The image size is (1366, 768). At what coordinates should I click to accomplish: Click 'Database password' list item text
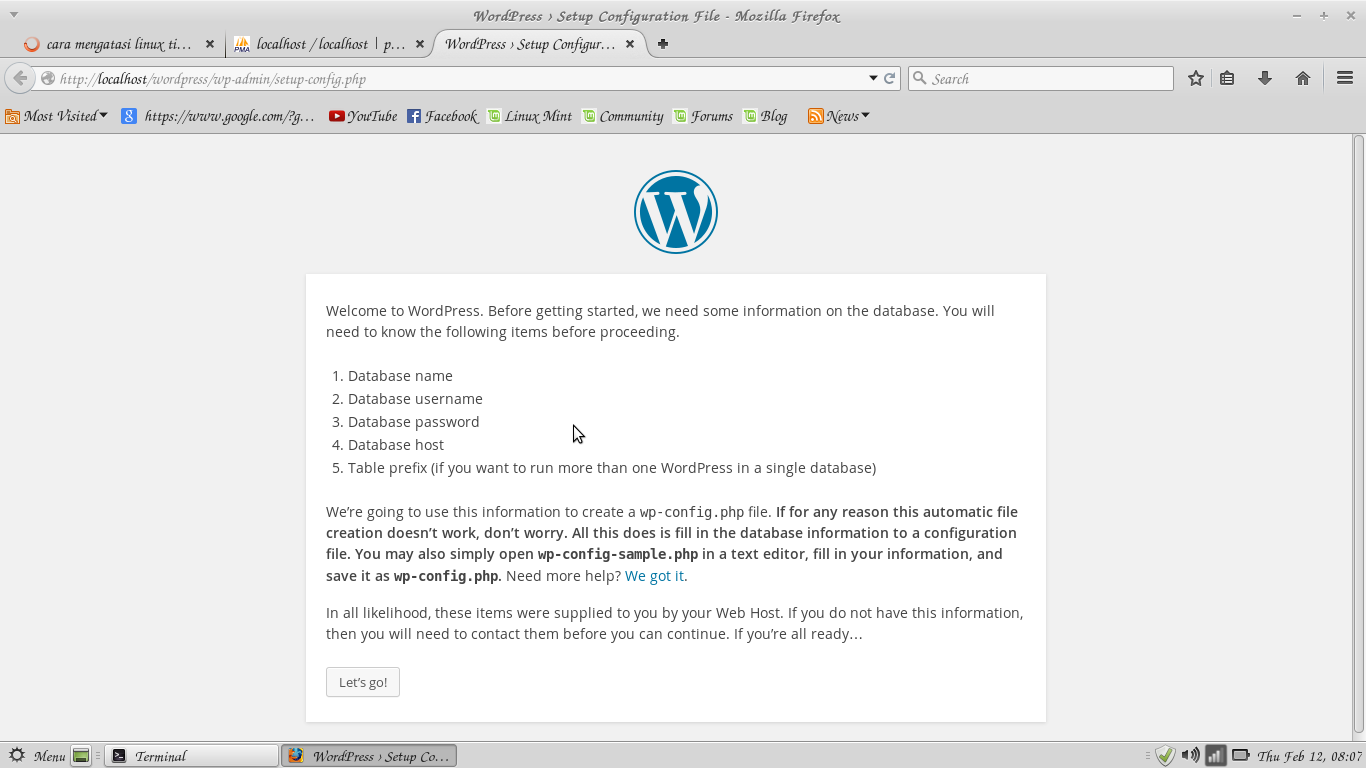click(413, 422)
